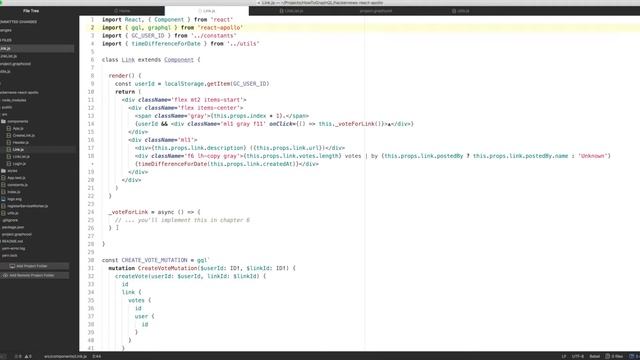This screenshot has height=360, width=640.
Task: Click the registerServiceWorker.js file icon
Action: coord(4,206)
